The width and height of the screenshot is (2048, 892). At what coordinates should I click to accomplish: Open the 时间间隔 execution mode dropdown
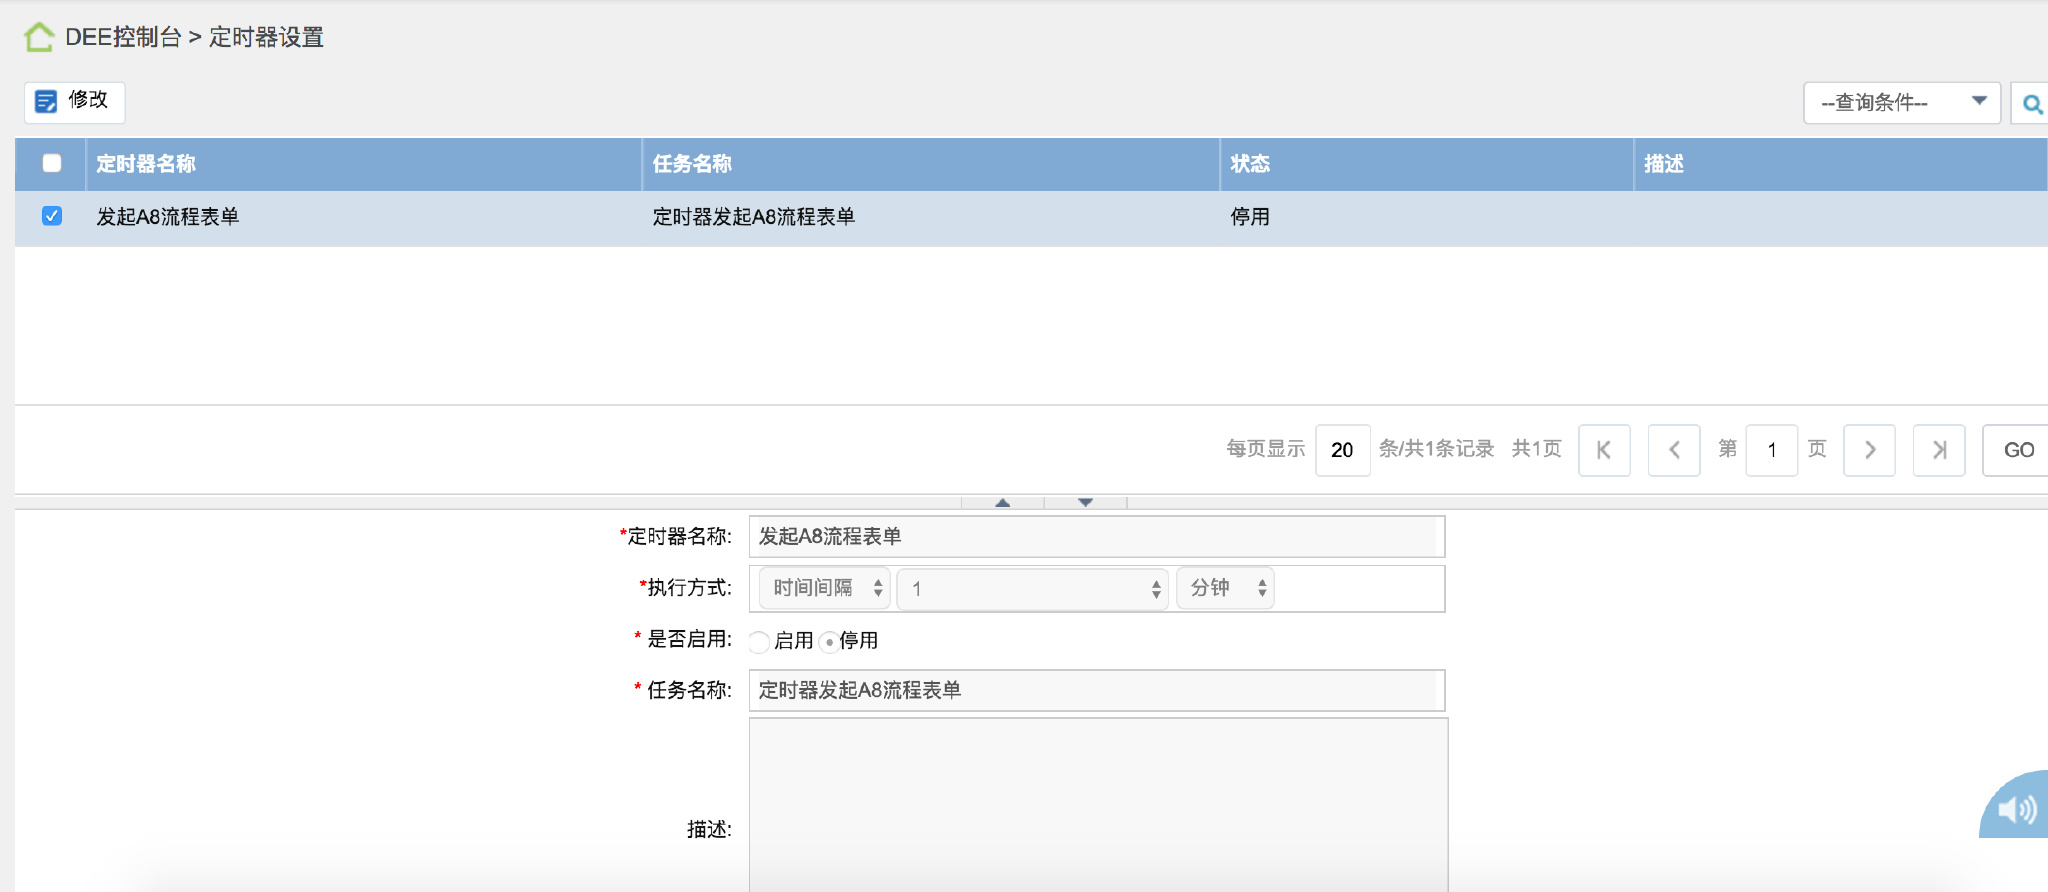(x=824, y=588)
